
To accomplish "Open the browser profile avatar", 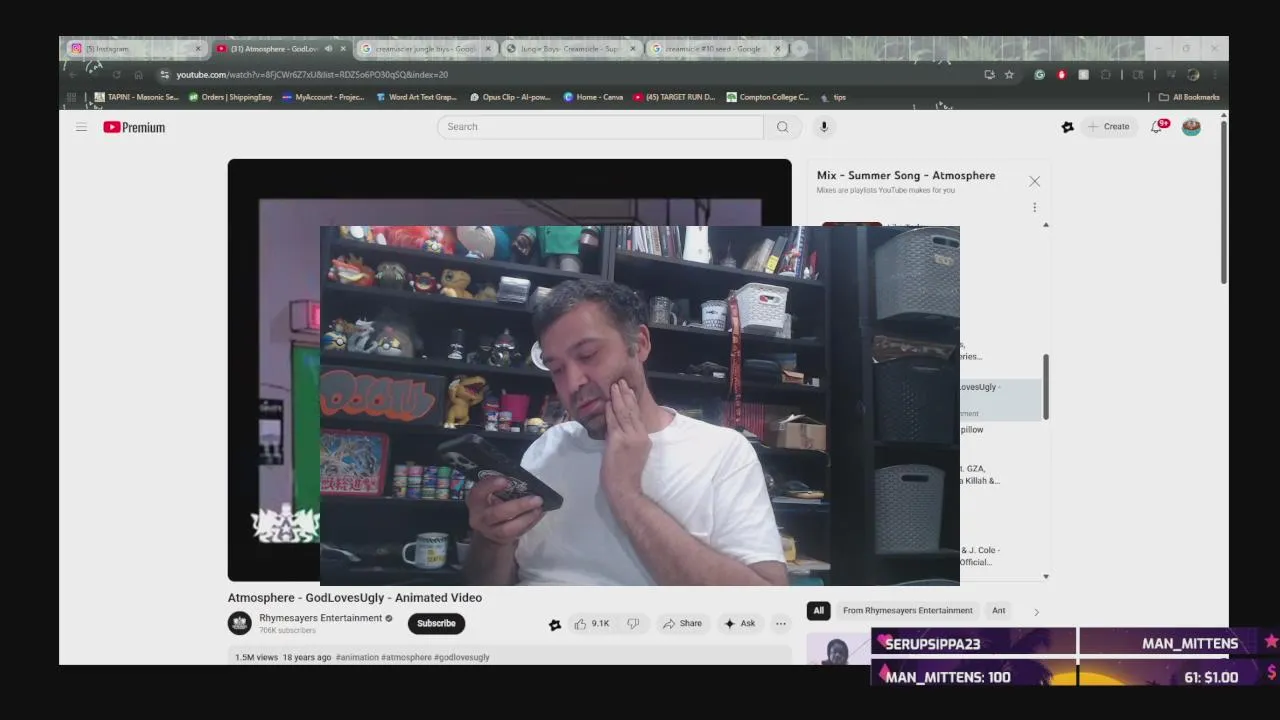I will pyautogui.click(x=1192, y=74).
